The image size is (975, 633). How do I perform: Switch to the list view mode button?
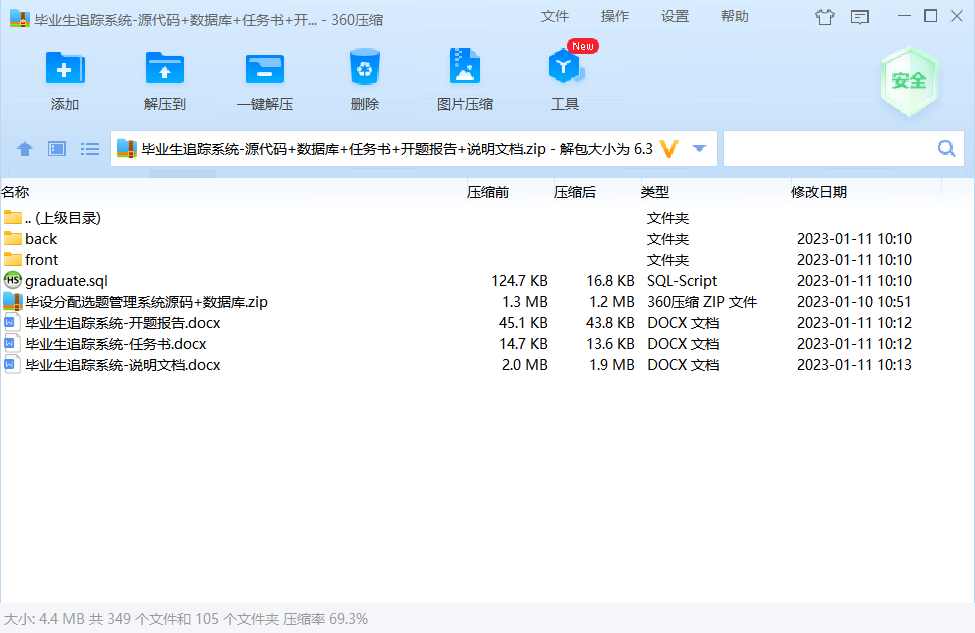[90, 149]
